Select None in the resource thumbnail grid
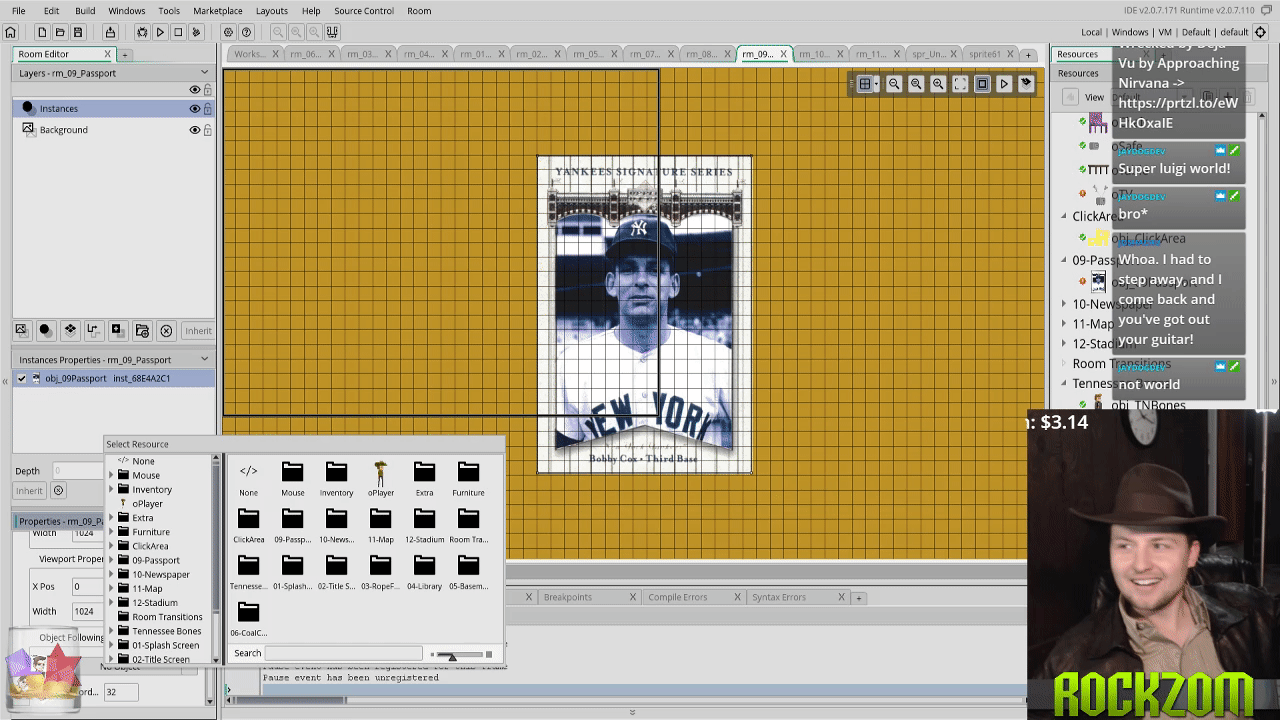Image resolution: width=1280 pixels, height=720 pixels. click(x=248, y=478)
